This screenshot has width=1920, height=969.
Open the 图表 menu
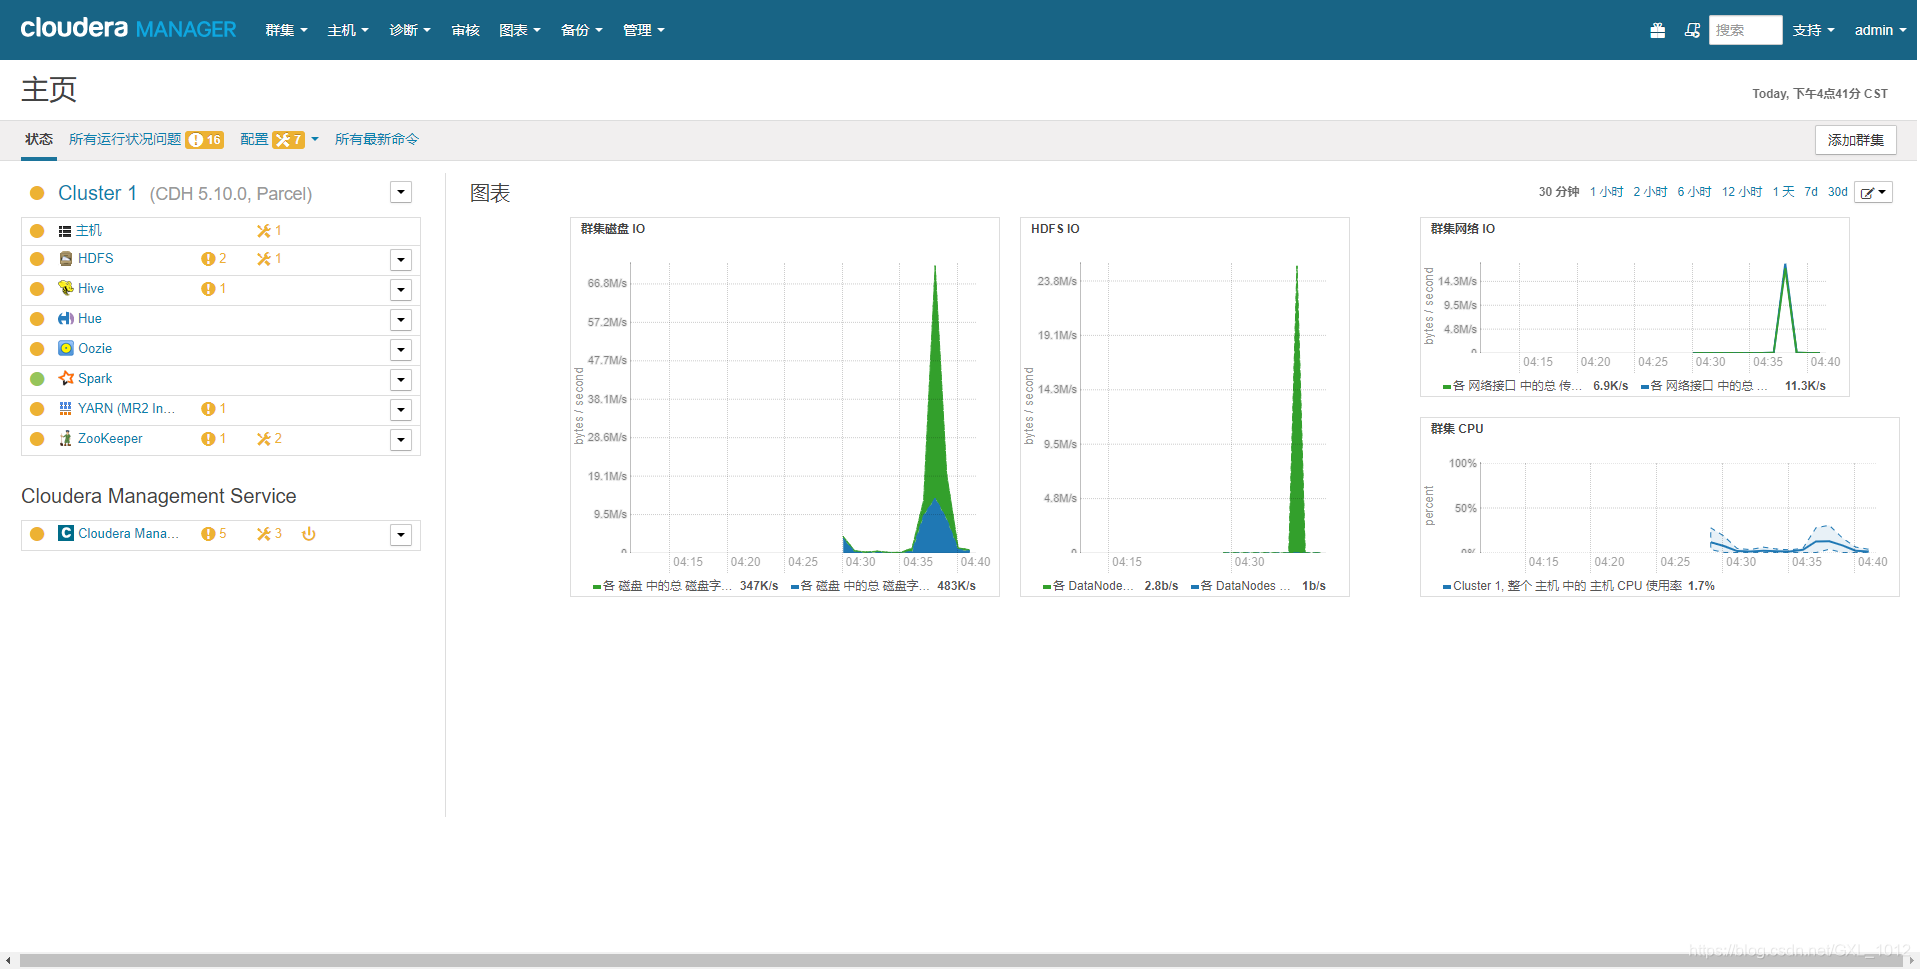click(520, 30)
